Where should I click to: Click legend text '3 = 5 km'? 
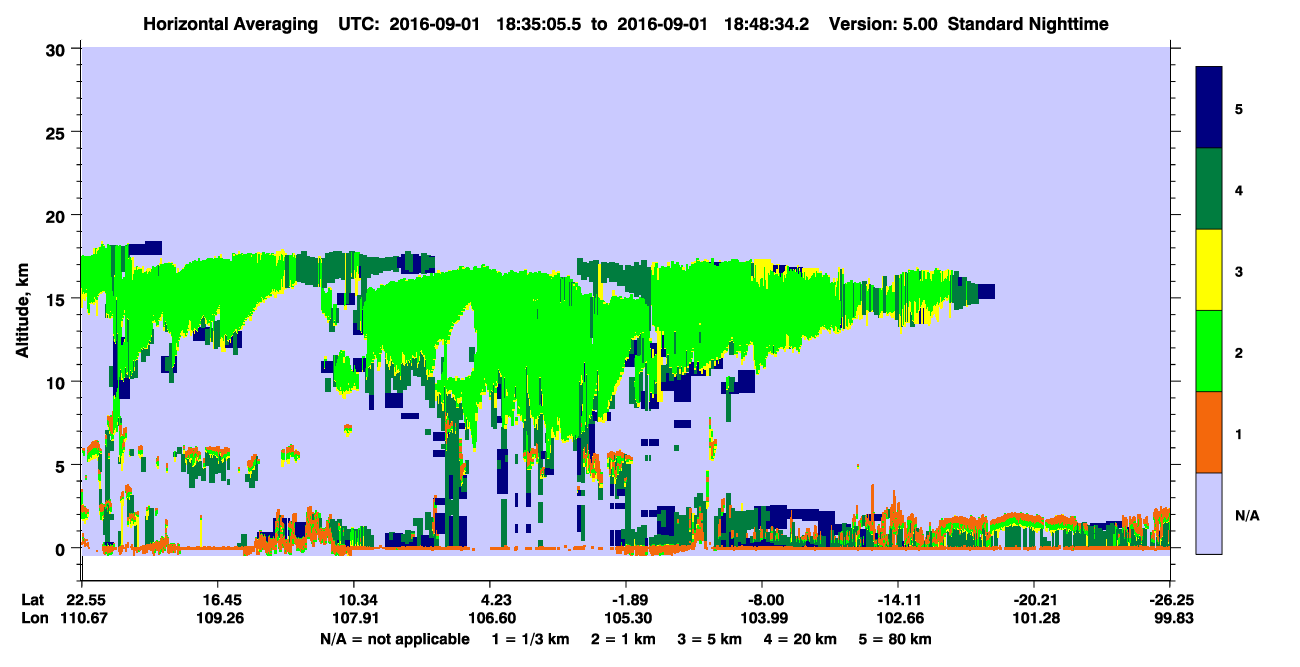tap(711, 639)
